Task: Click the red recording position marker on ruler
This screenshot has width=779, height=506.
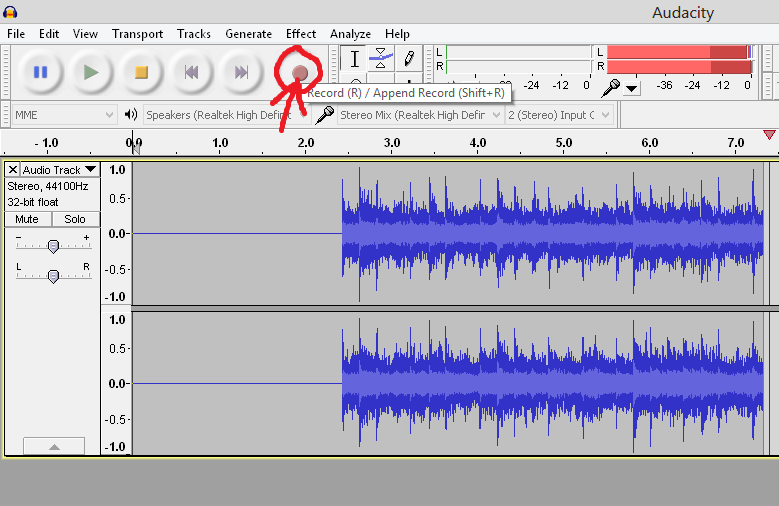Action: [x=769, y=135]
